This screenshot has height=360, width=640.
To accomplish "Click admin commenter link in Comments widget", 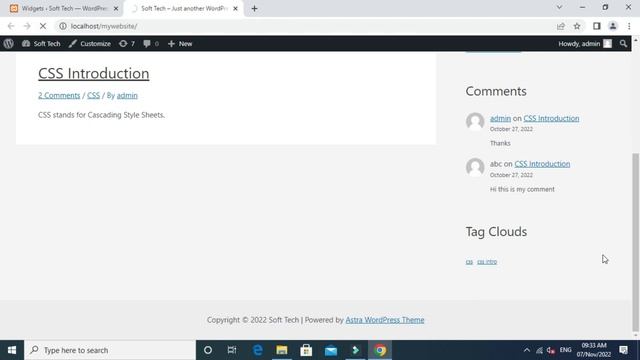I will [x=500, y=118].
